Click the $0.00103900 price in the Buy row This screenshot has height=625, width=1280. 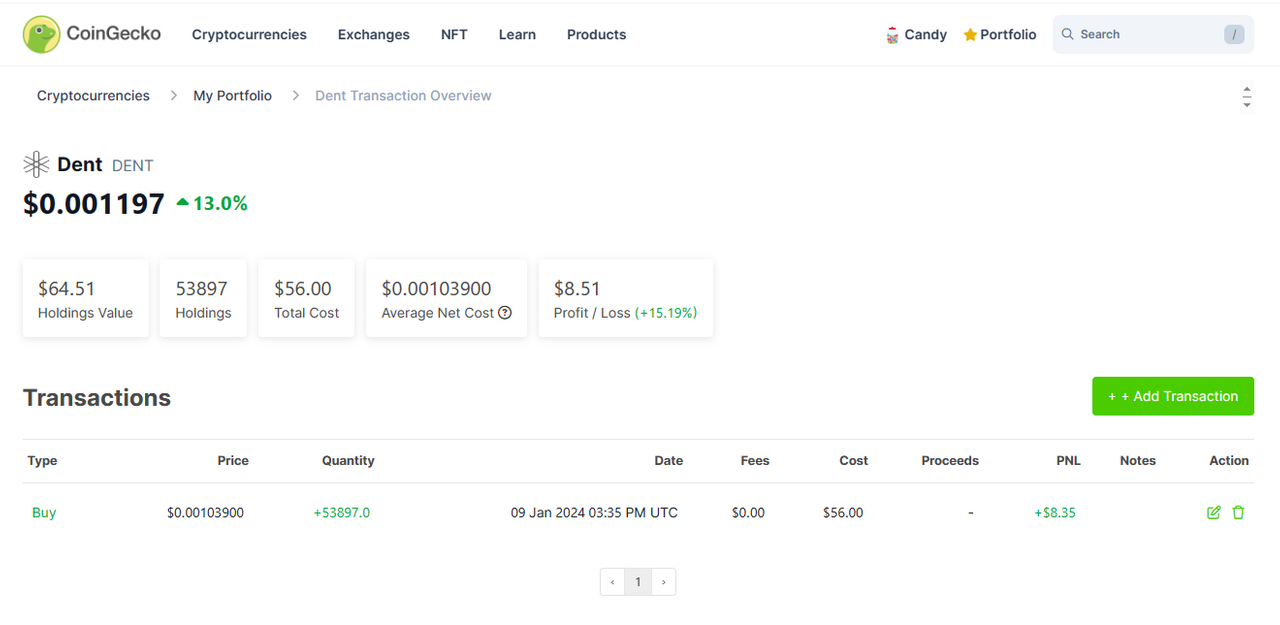(x=205, y=513)
